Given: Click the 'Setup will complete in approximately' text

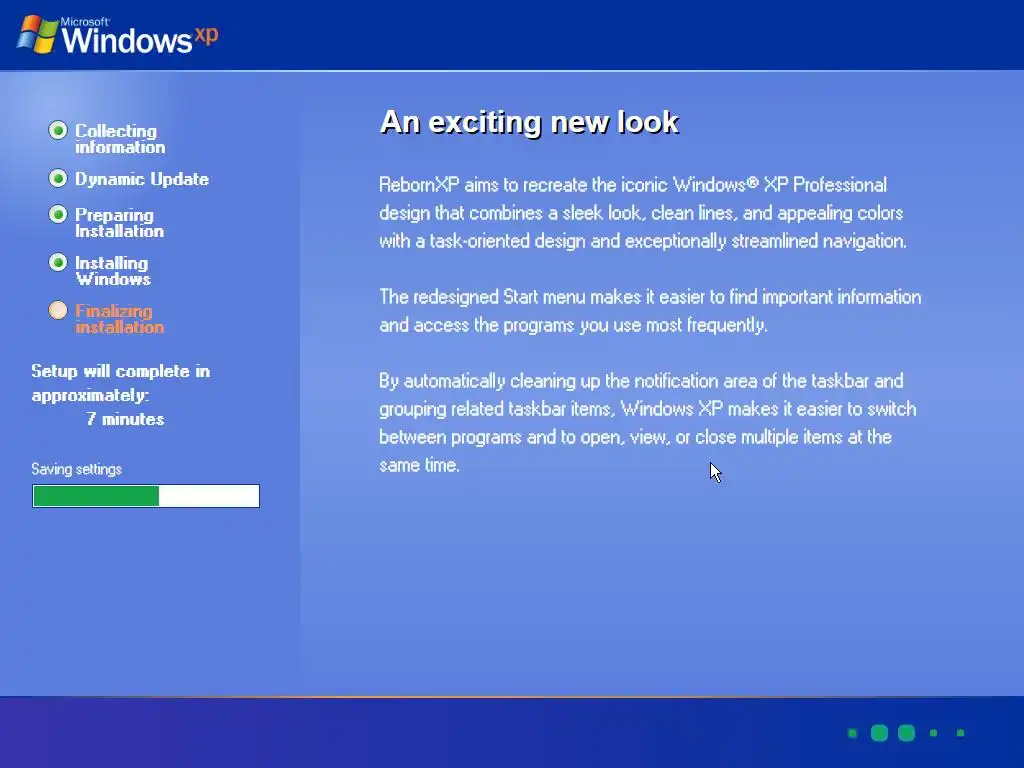Looking at the screenshot, I should pos(121,383).
